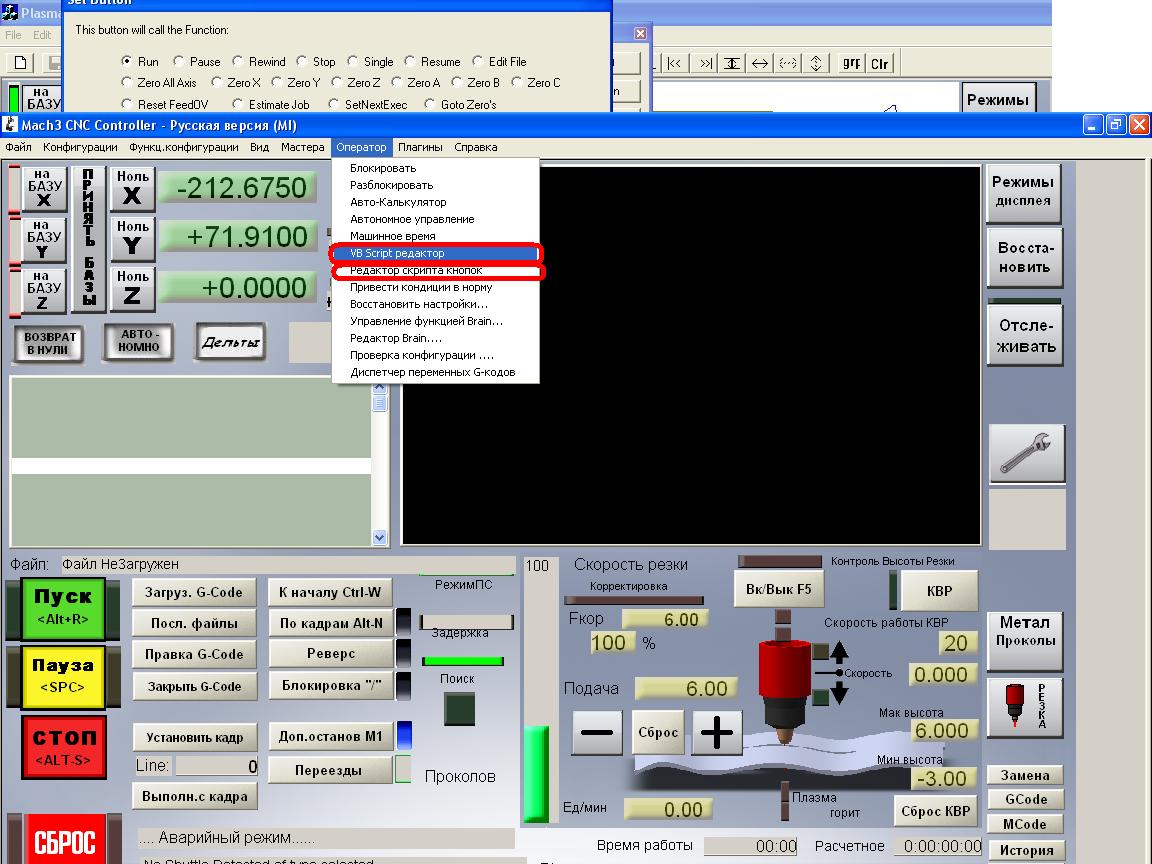Click the wrench settings icon button

click(x=1026, y=453)
